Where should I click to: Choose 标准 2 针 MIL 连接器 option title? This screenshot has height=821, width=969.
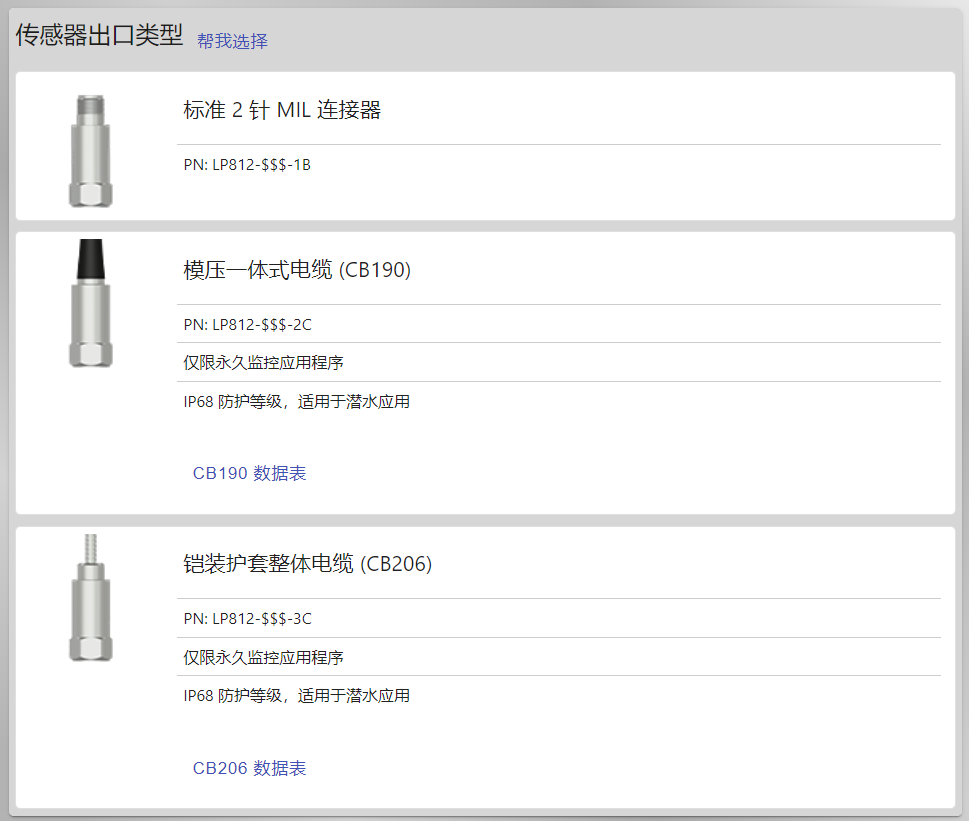[x=282, y=110]
